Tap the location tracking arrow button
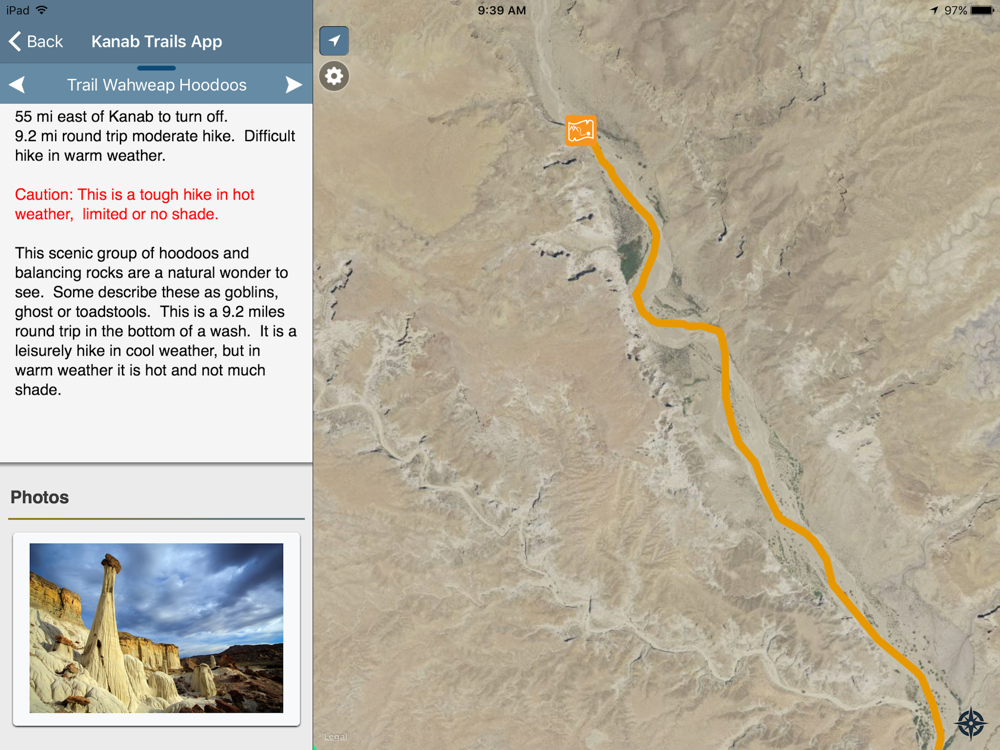 pyautogui.click(x=334, y=41)
